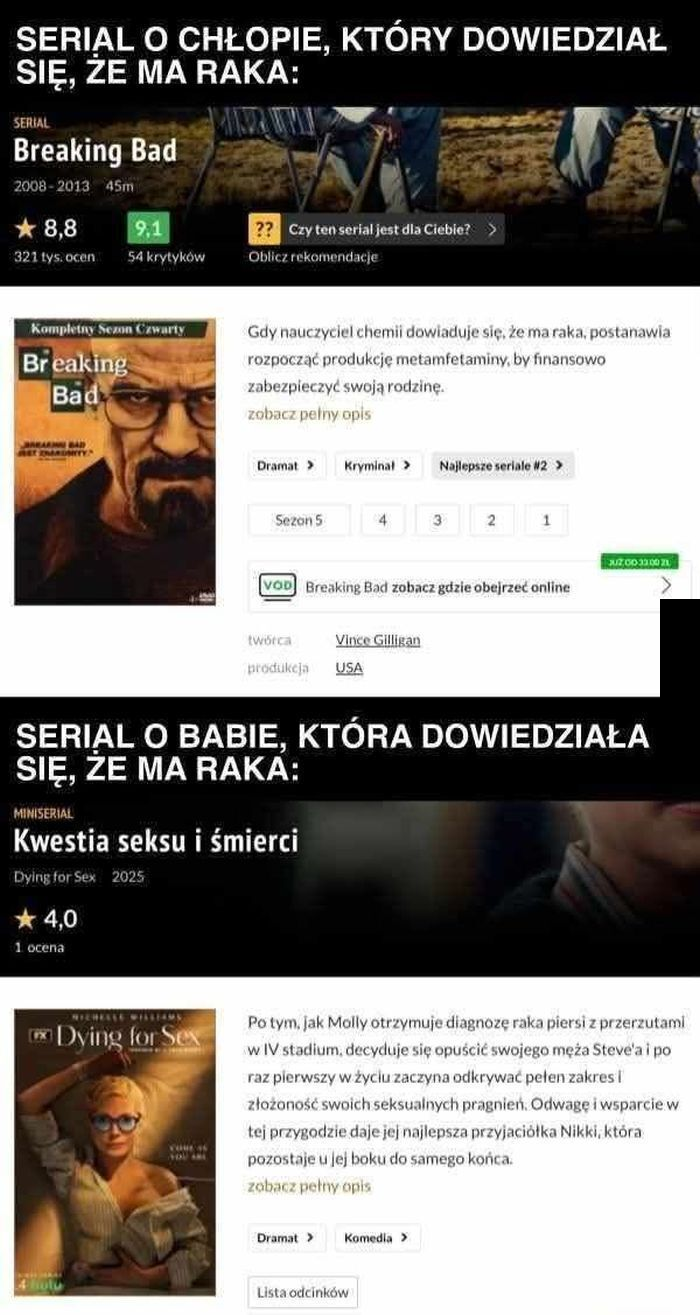Select season 4 tab
The width and height of the screenshot is (700, 1315).
coord(383,520)
